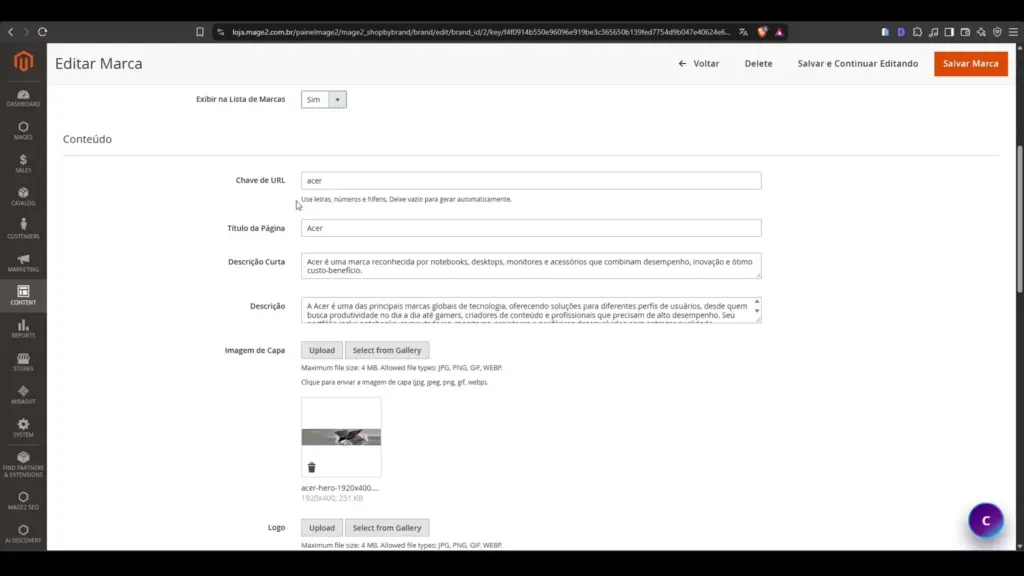Click the acer-hero-1920x400 file name
Viewport: 1024px width, 576px height.
tap(340, 488)
